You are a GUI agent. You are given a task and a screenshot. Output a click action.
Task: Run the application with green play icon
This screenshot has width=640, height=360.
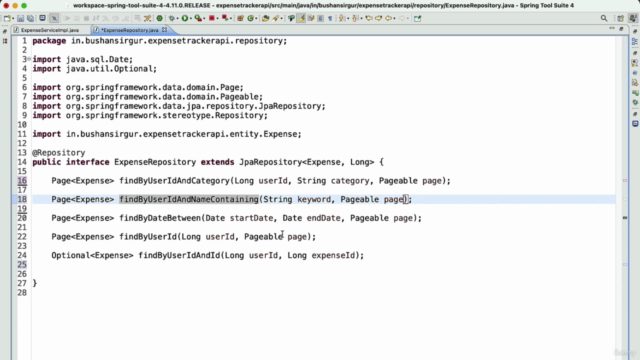pyautogui.click(x=185, y=18)
